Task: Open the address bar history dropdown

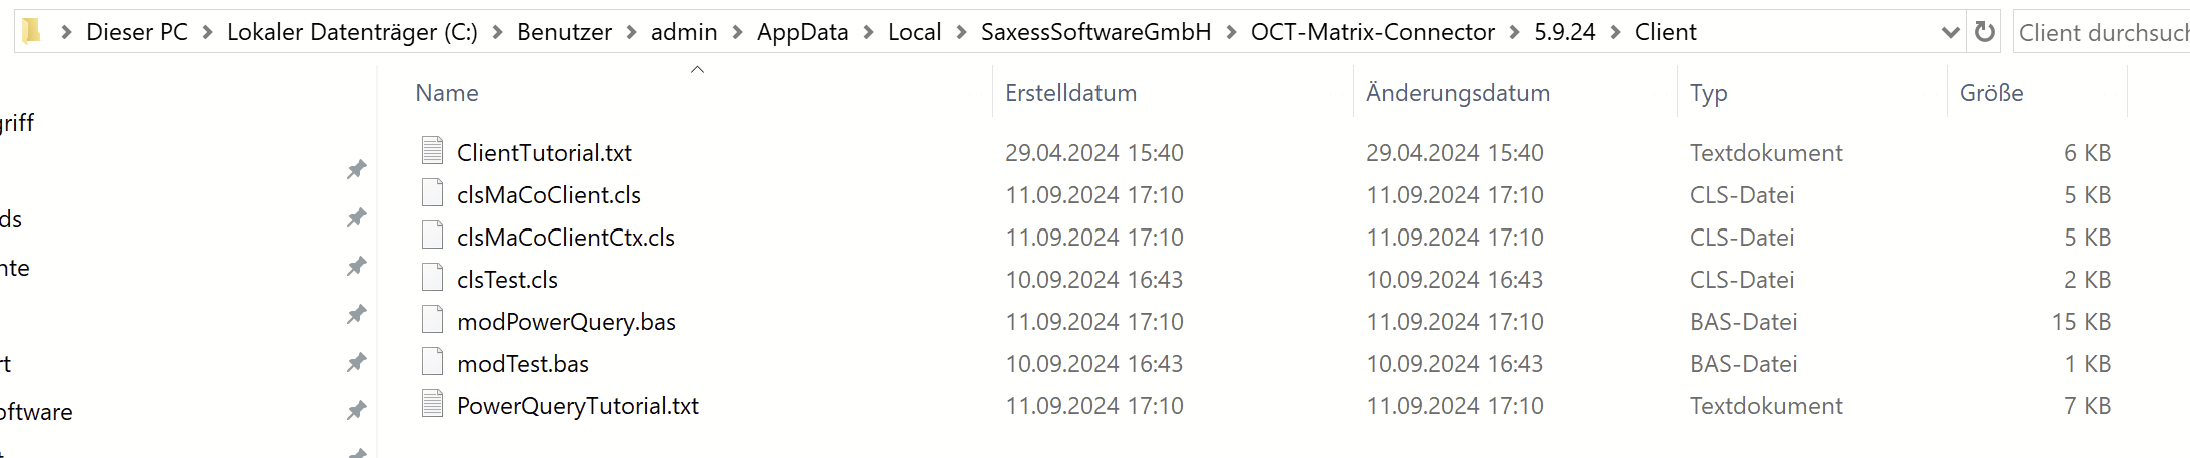Action: pyautogui.click(x=1949, y=32)
